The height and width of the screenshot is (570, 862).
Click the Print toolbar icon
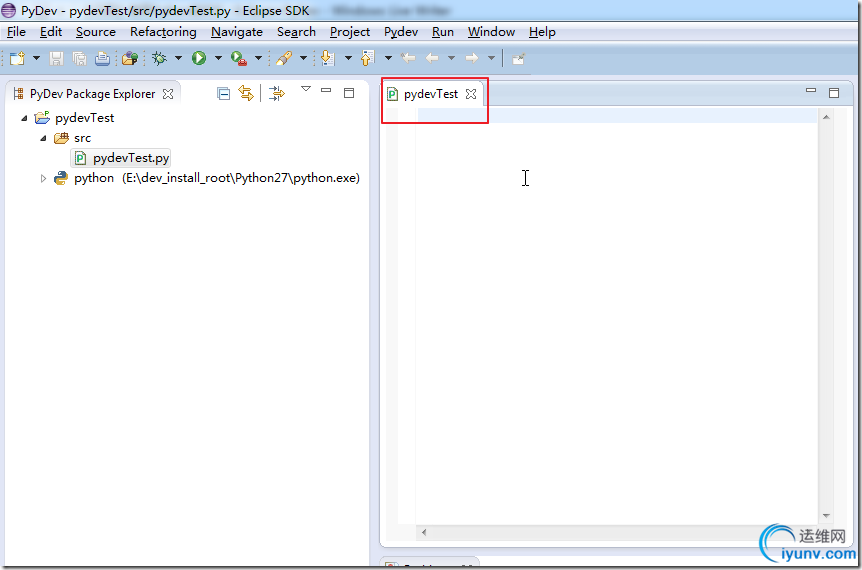click(102, 58)
